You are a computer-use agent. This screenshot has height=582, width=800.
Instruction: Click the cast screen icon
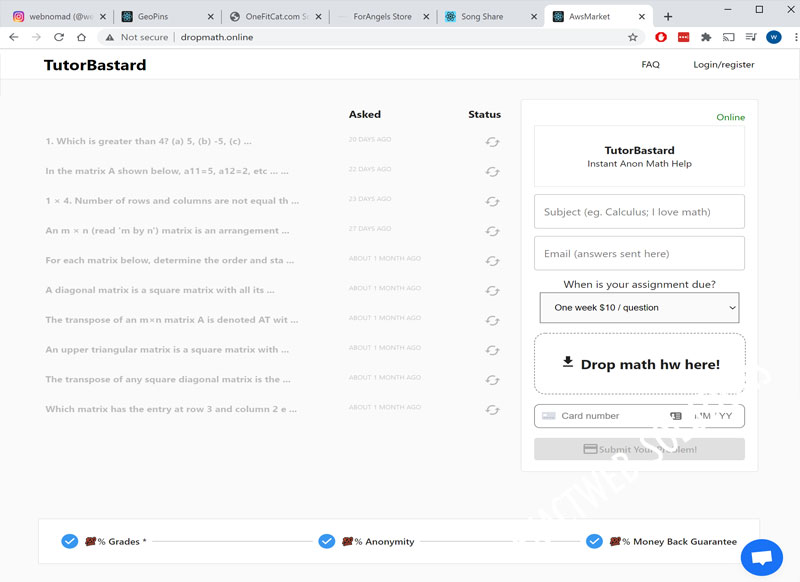[x=729, y=37]
